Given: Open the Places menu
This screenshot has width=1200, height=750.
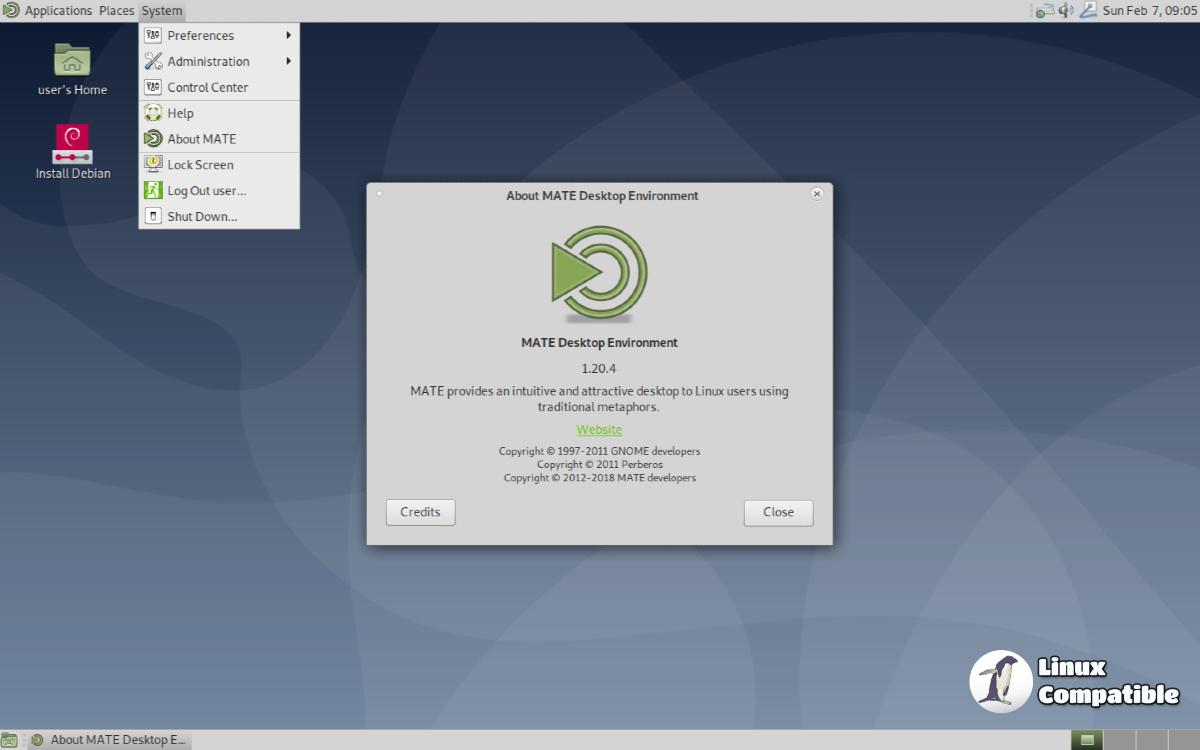Looking at the screenshot, I should (x=116, y=10).
